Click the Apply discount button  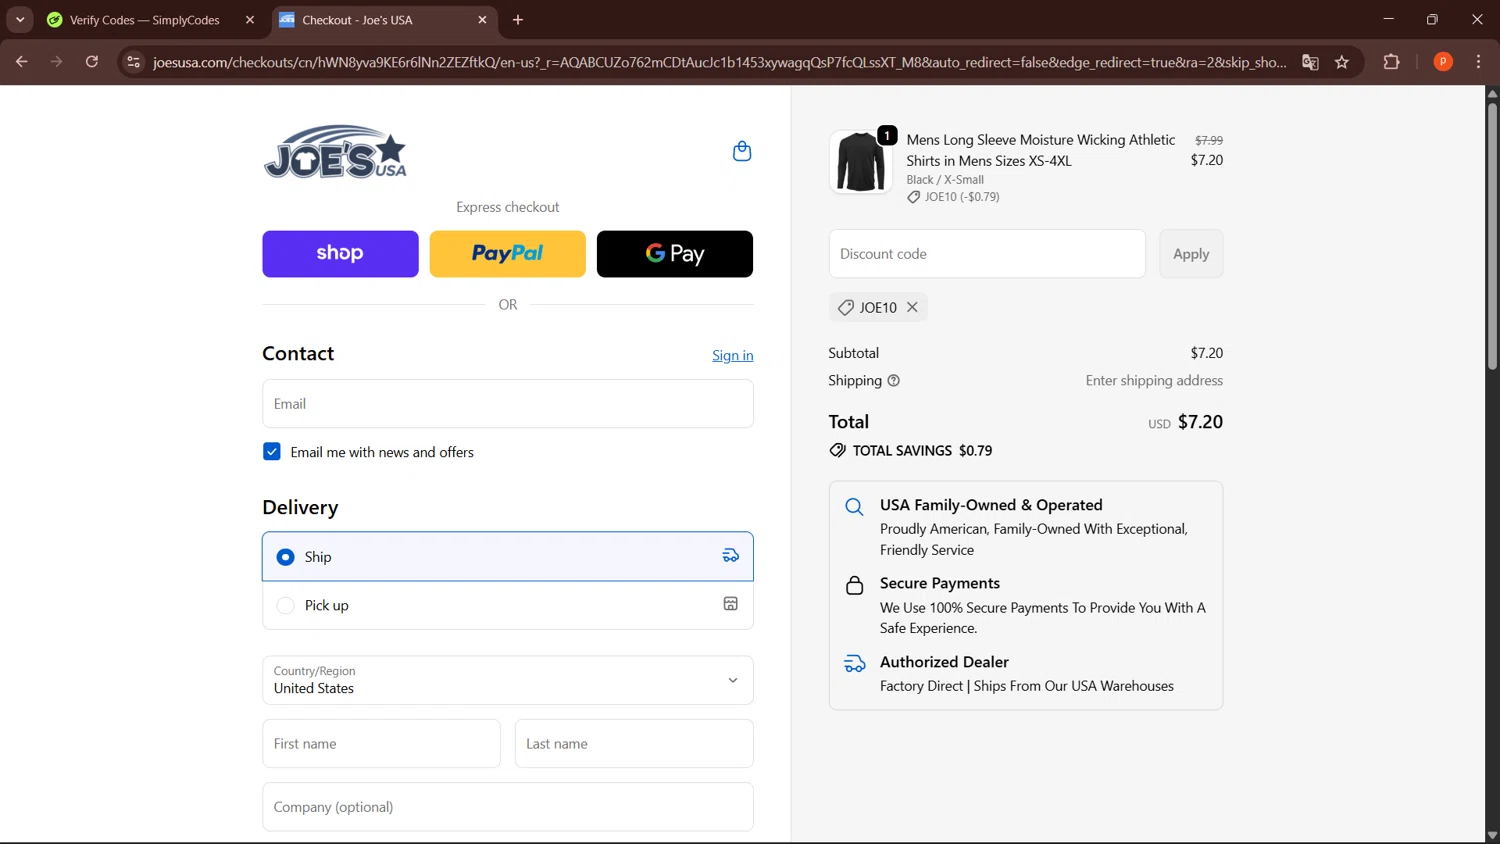[x=1191, y=254]
